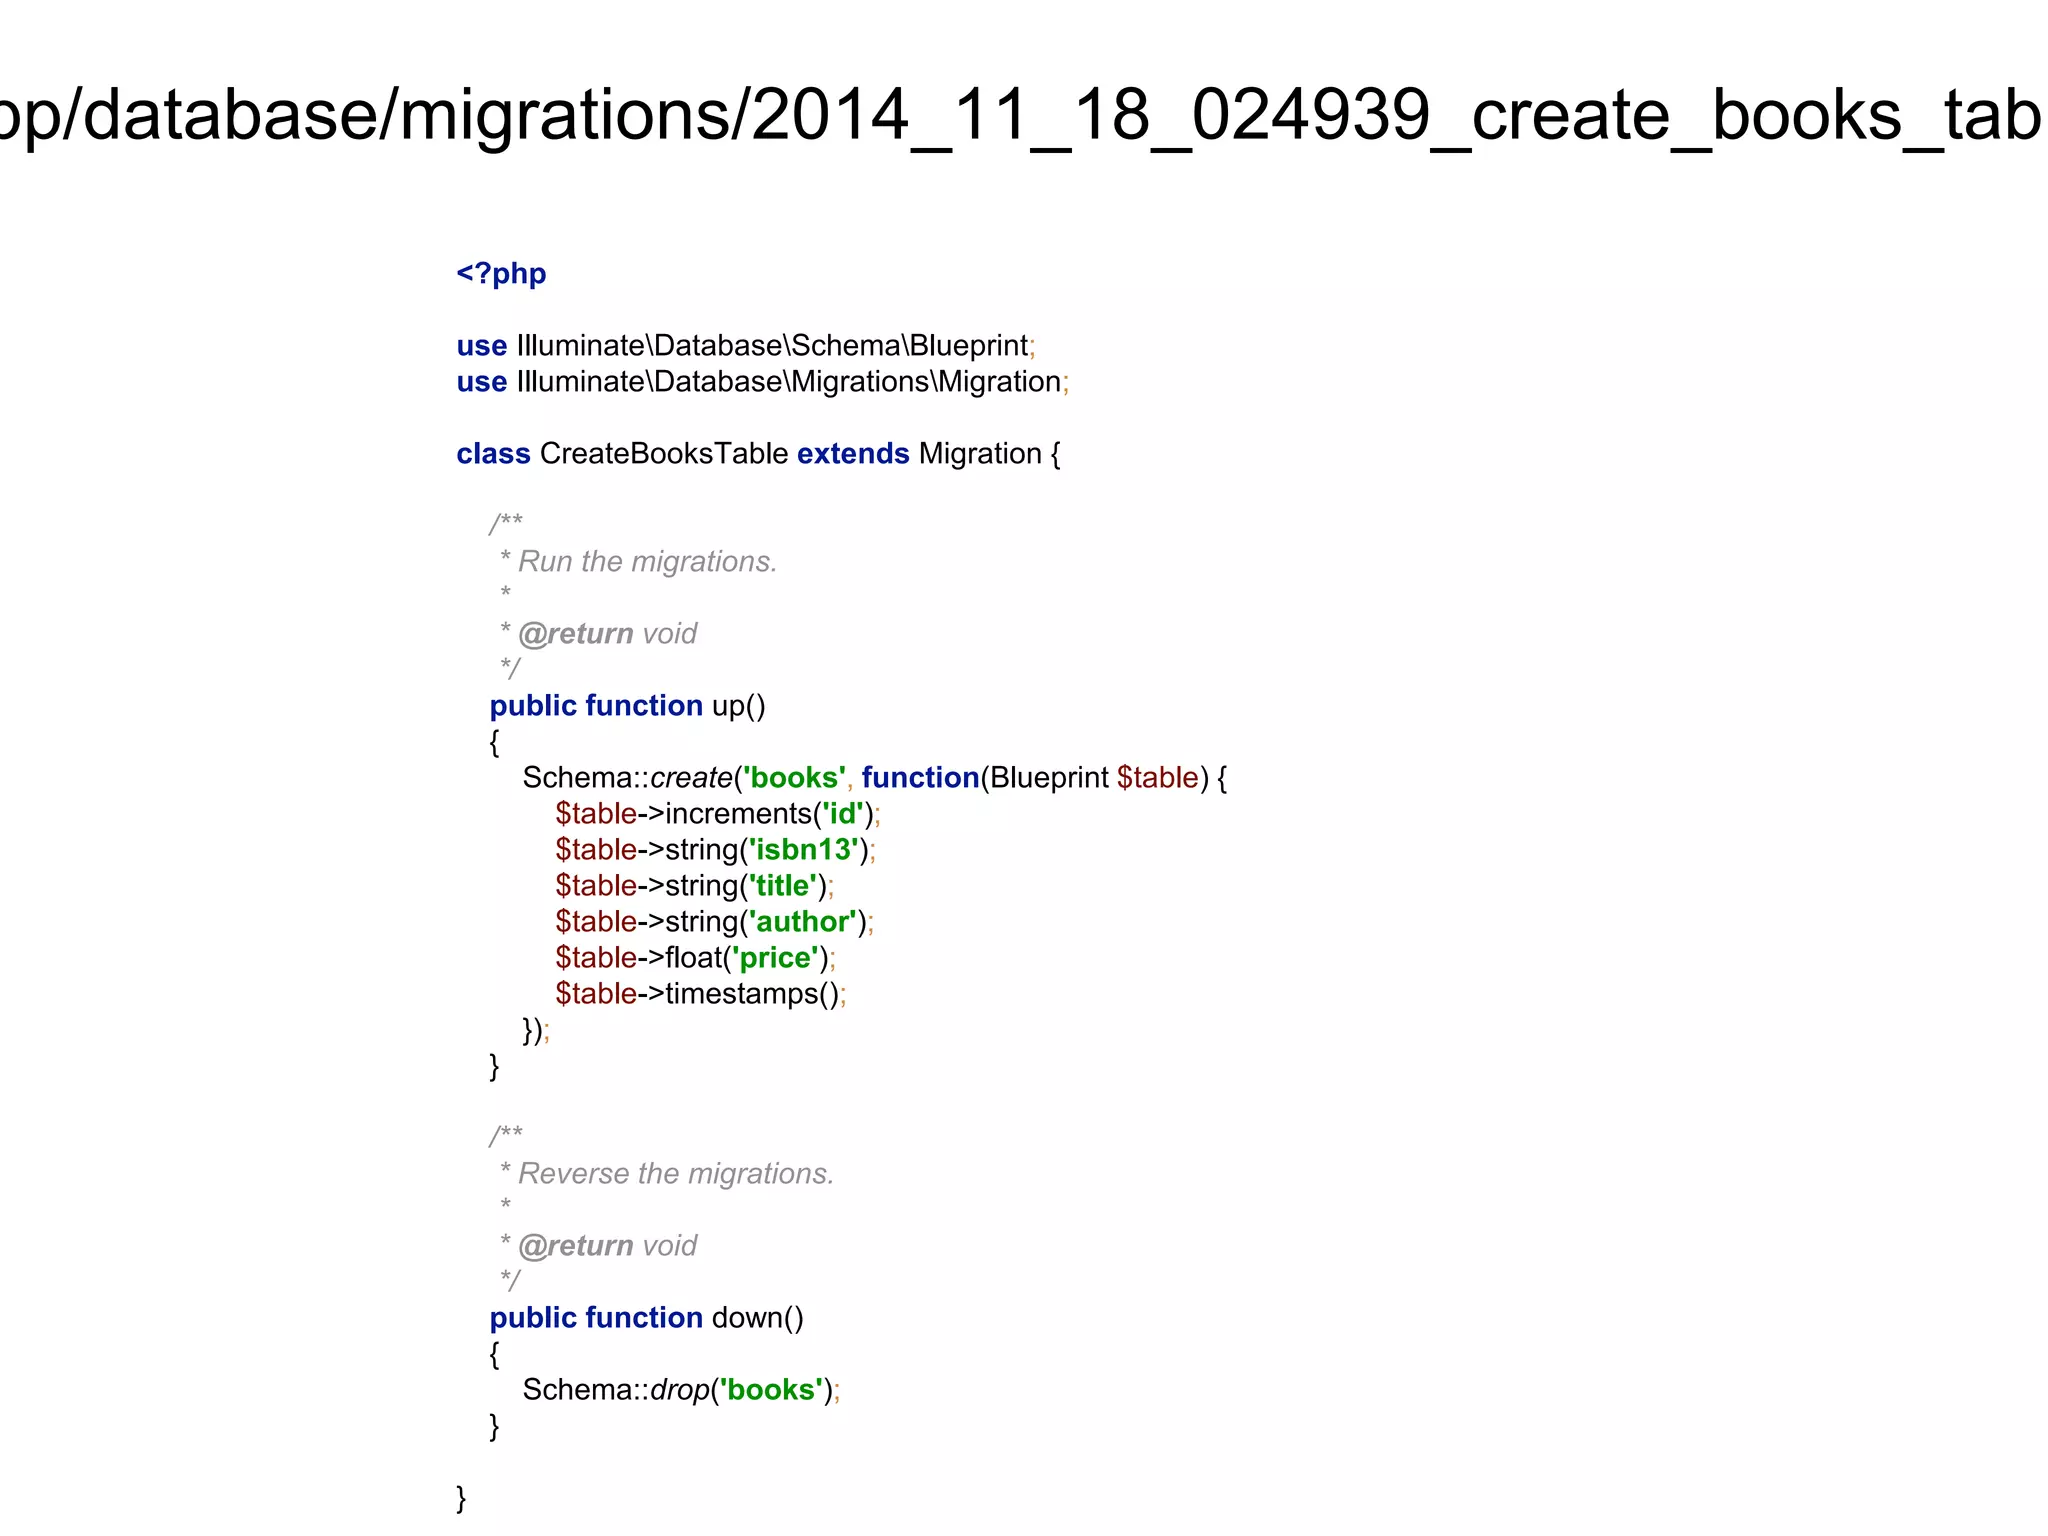2048x1536 pixels.
Task: Click the "Schema::drop('books');" line
Action: (x=682, y=1390)
